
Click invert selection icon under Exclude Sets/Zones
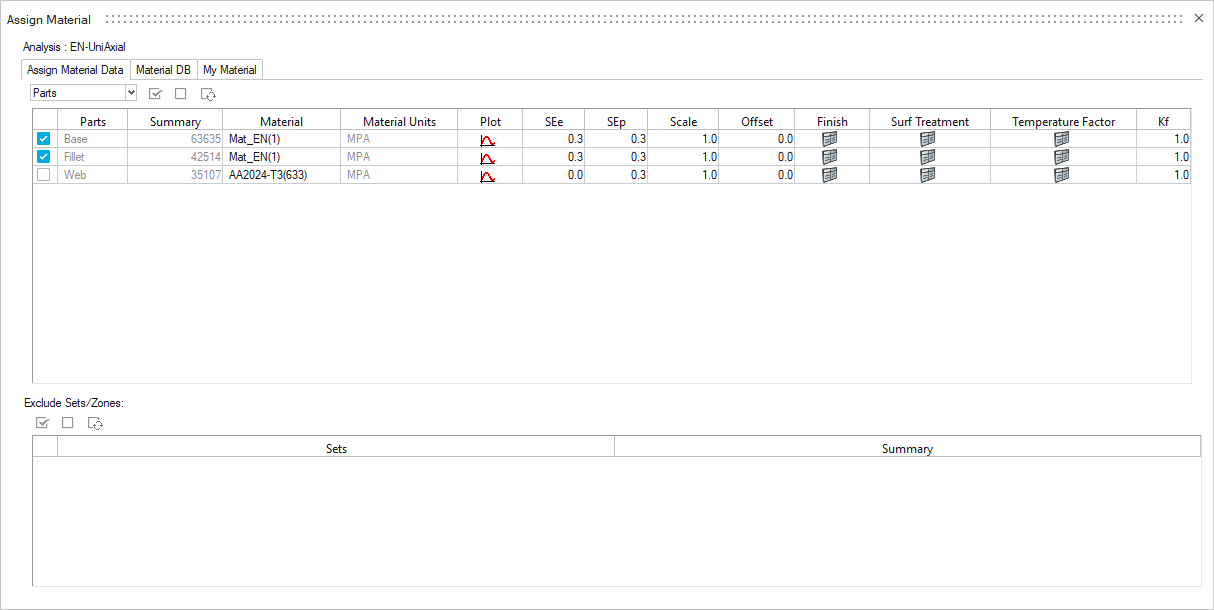pos(95,423)
